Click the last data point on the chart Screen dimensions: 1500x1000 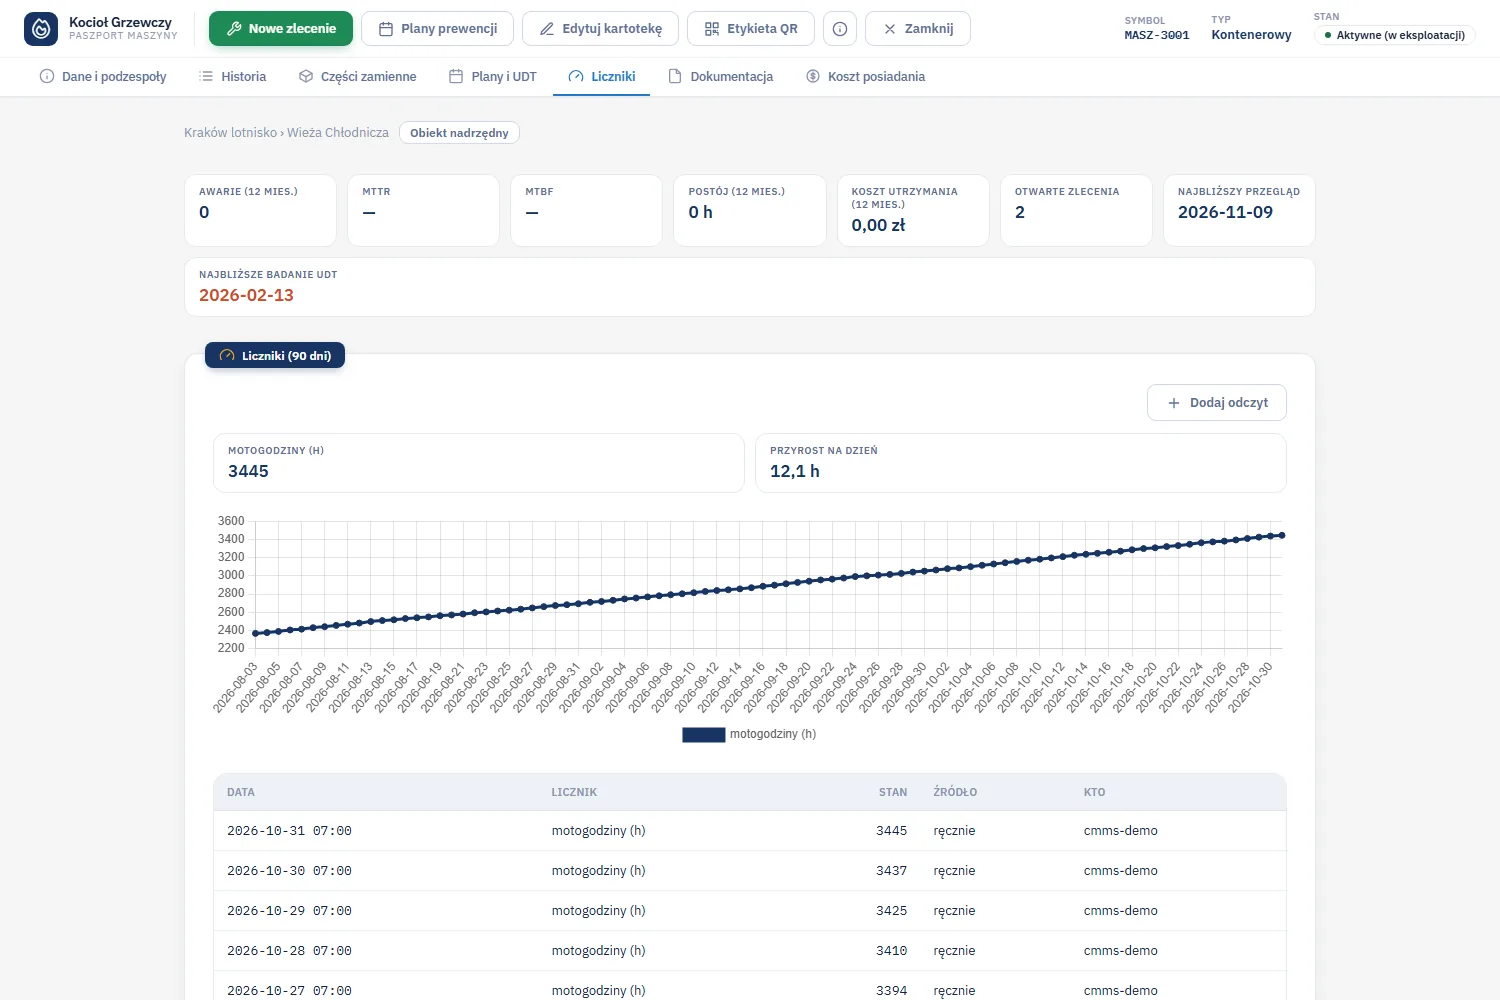(x=1282, y=535)
